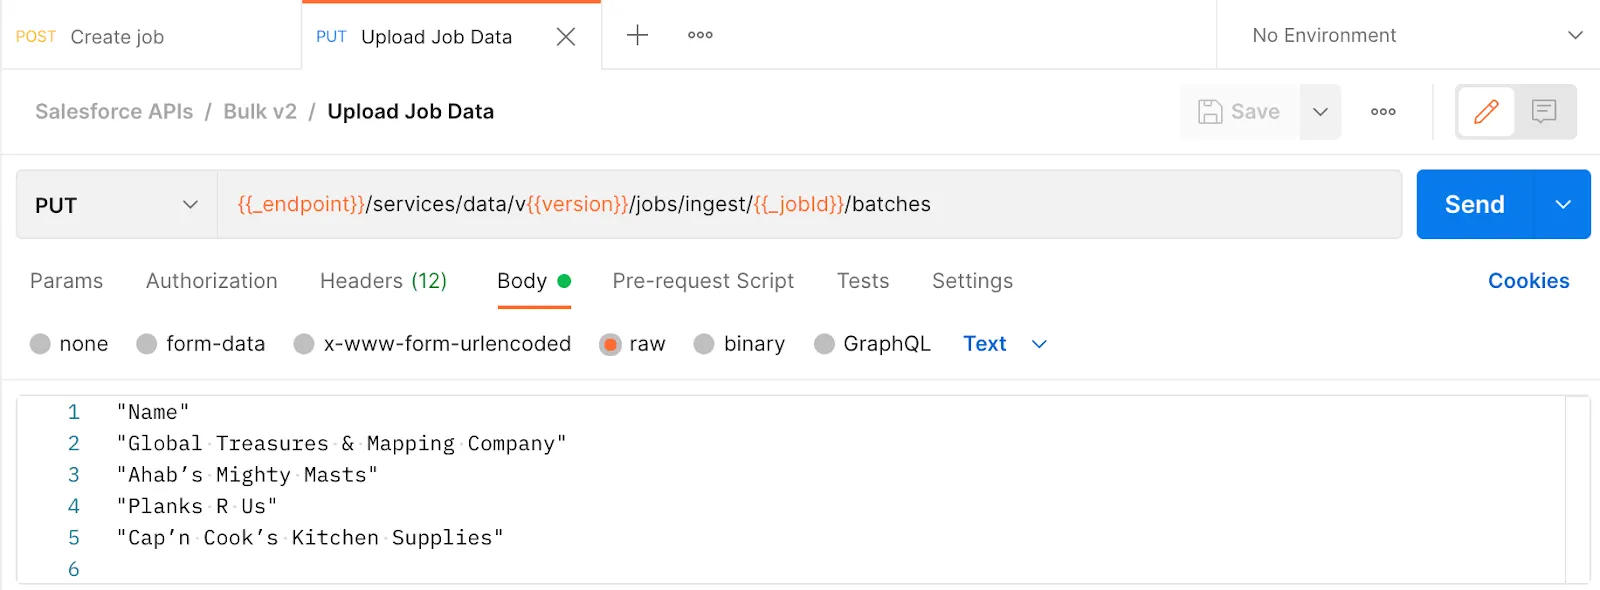Open the Settings tab
1600x590 pixels.
(972, 281)
